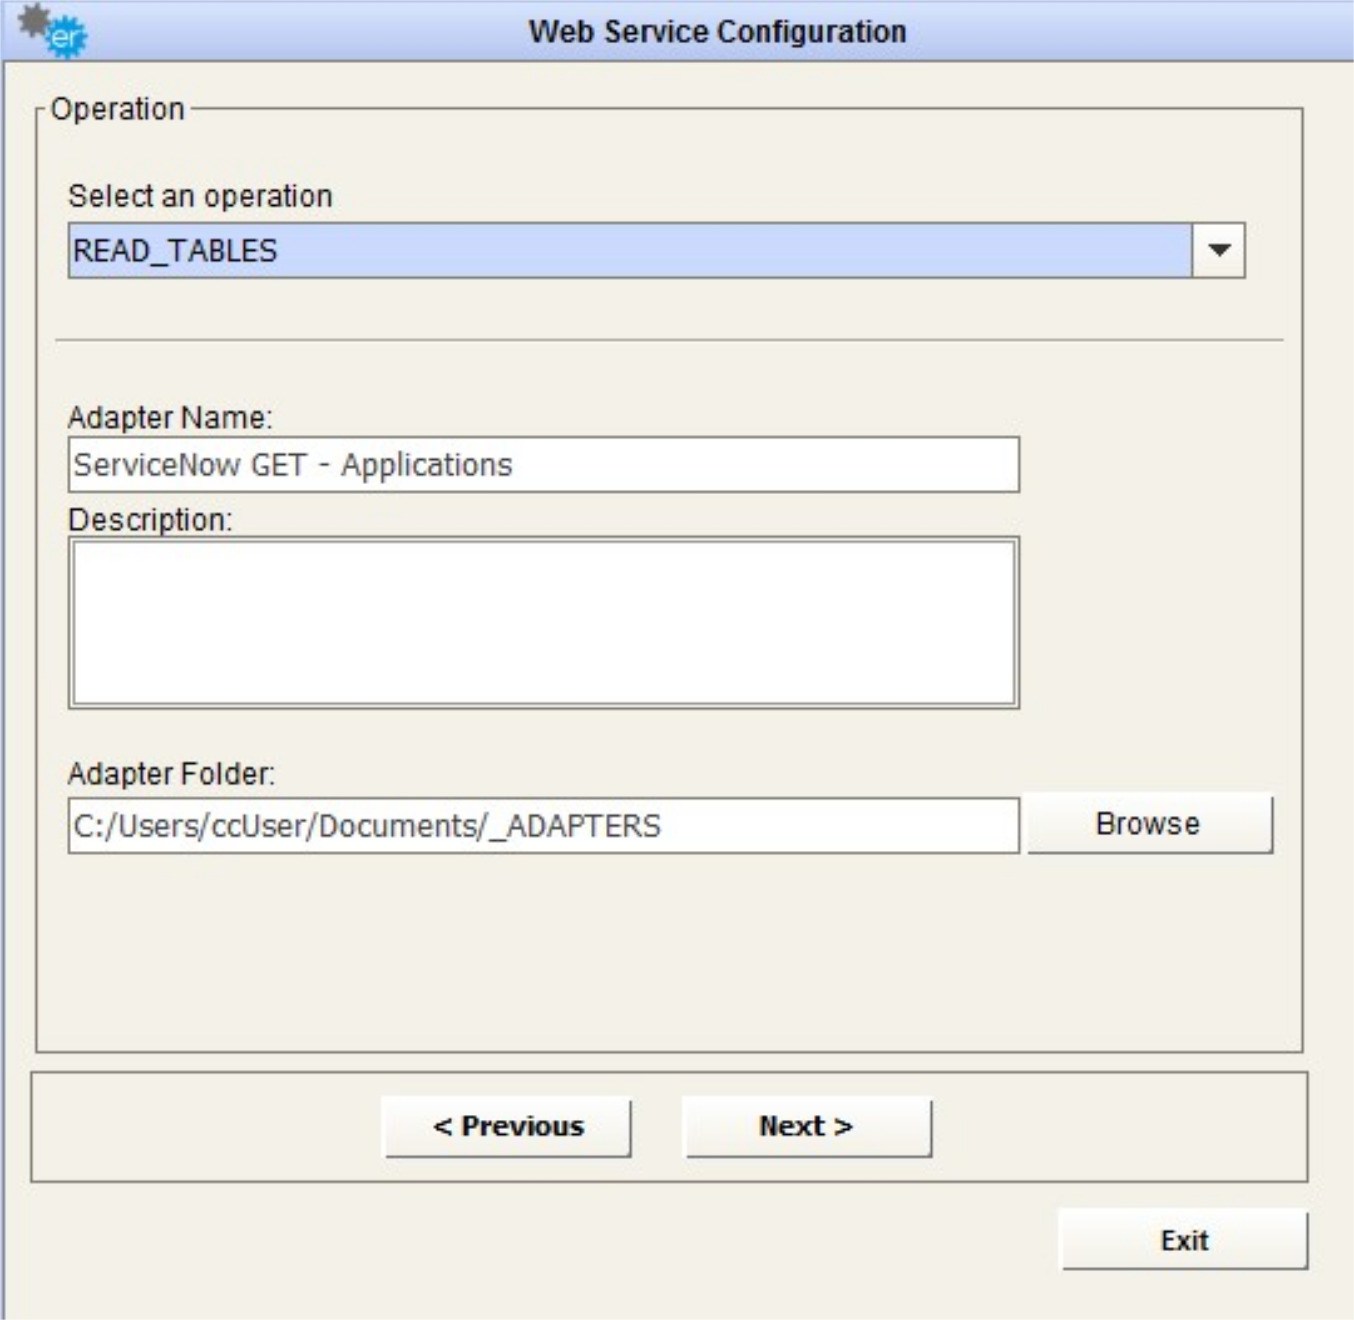1354x1320 pixels.
Task: Click the 'Adapter Name:' label
Action: tap(170, 417)
